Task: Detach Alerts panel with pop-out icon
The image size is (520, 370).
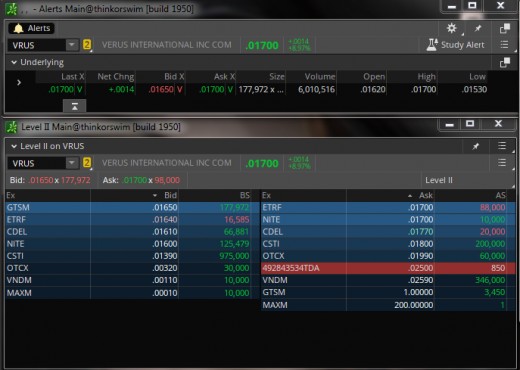Action: 505,29
